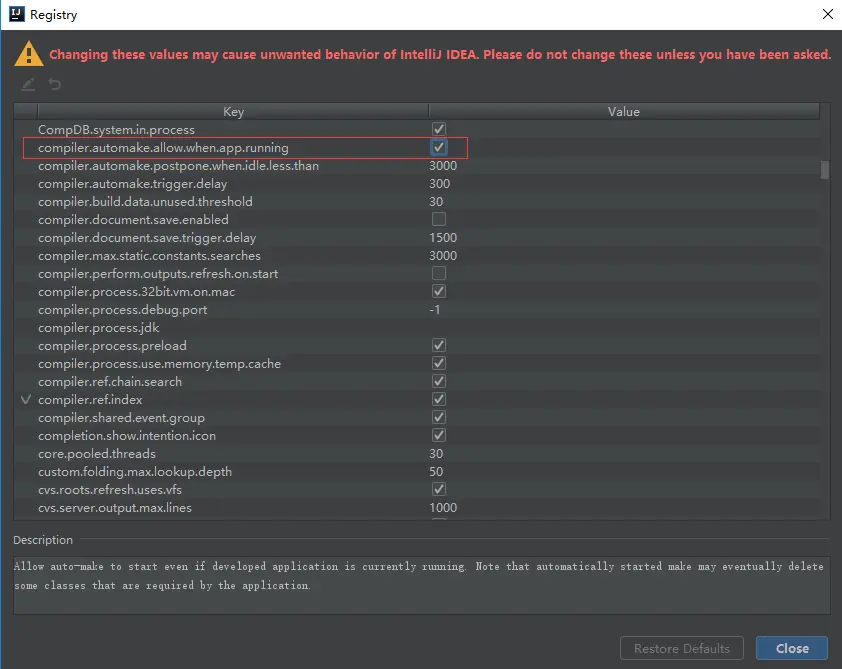This screenshot has height=669, width=842.
Task: Select the value 3000 of compiler.max.static.constants.searches
Action: 443,256
